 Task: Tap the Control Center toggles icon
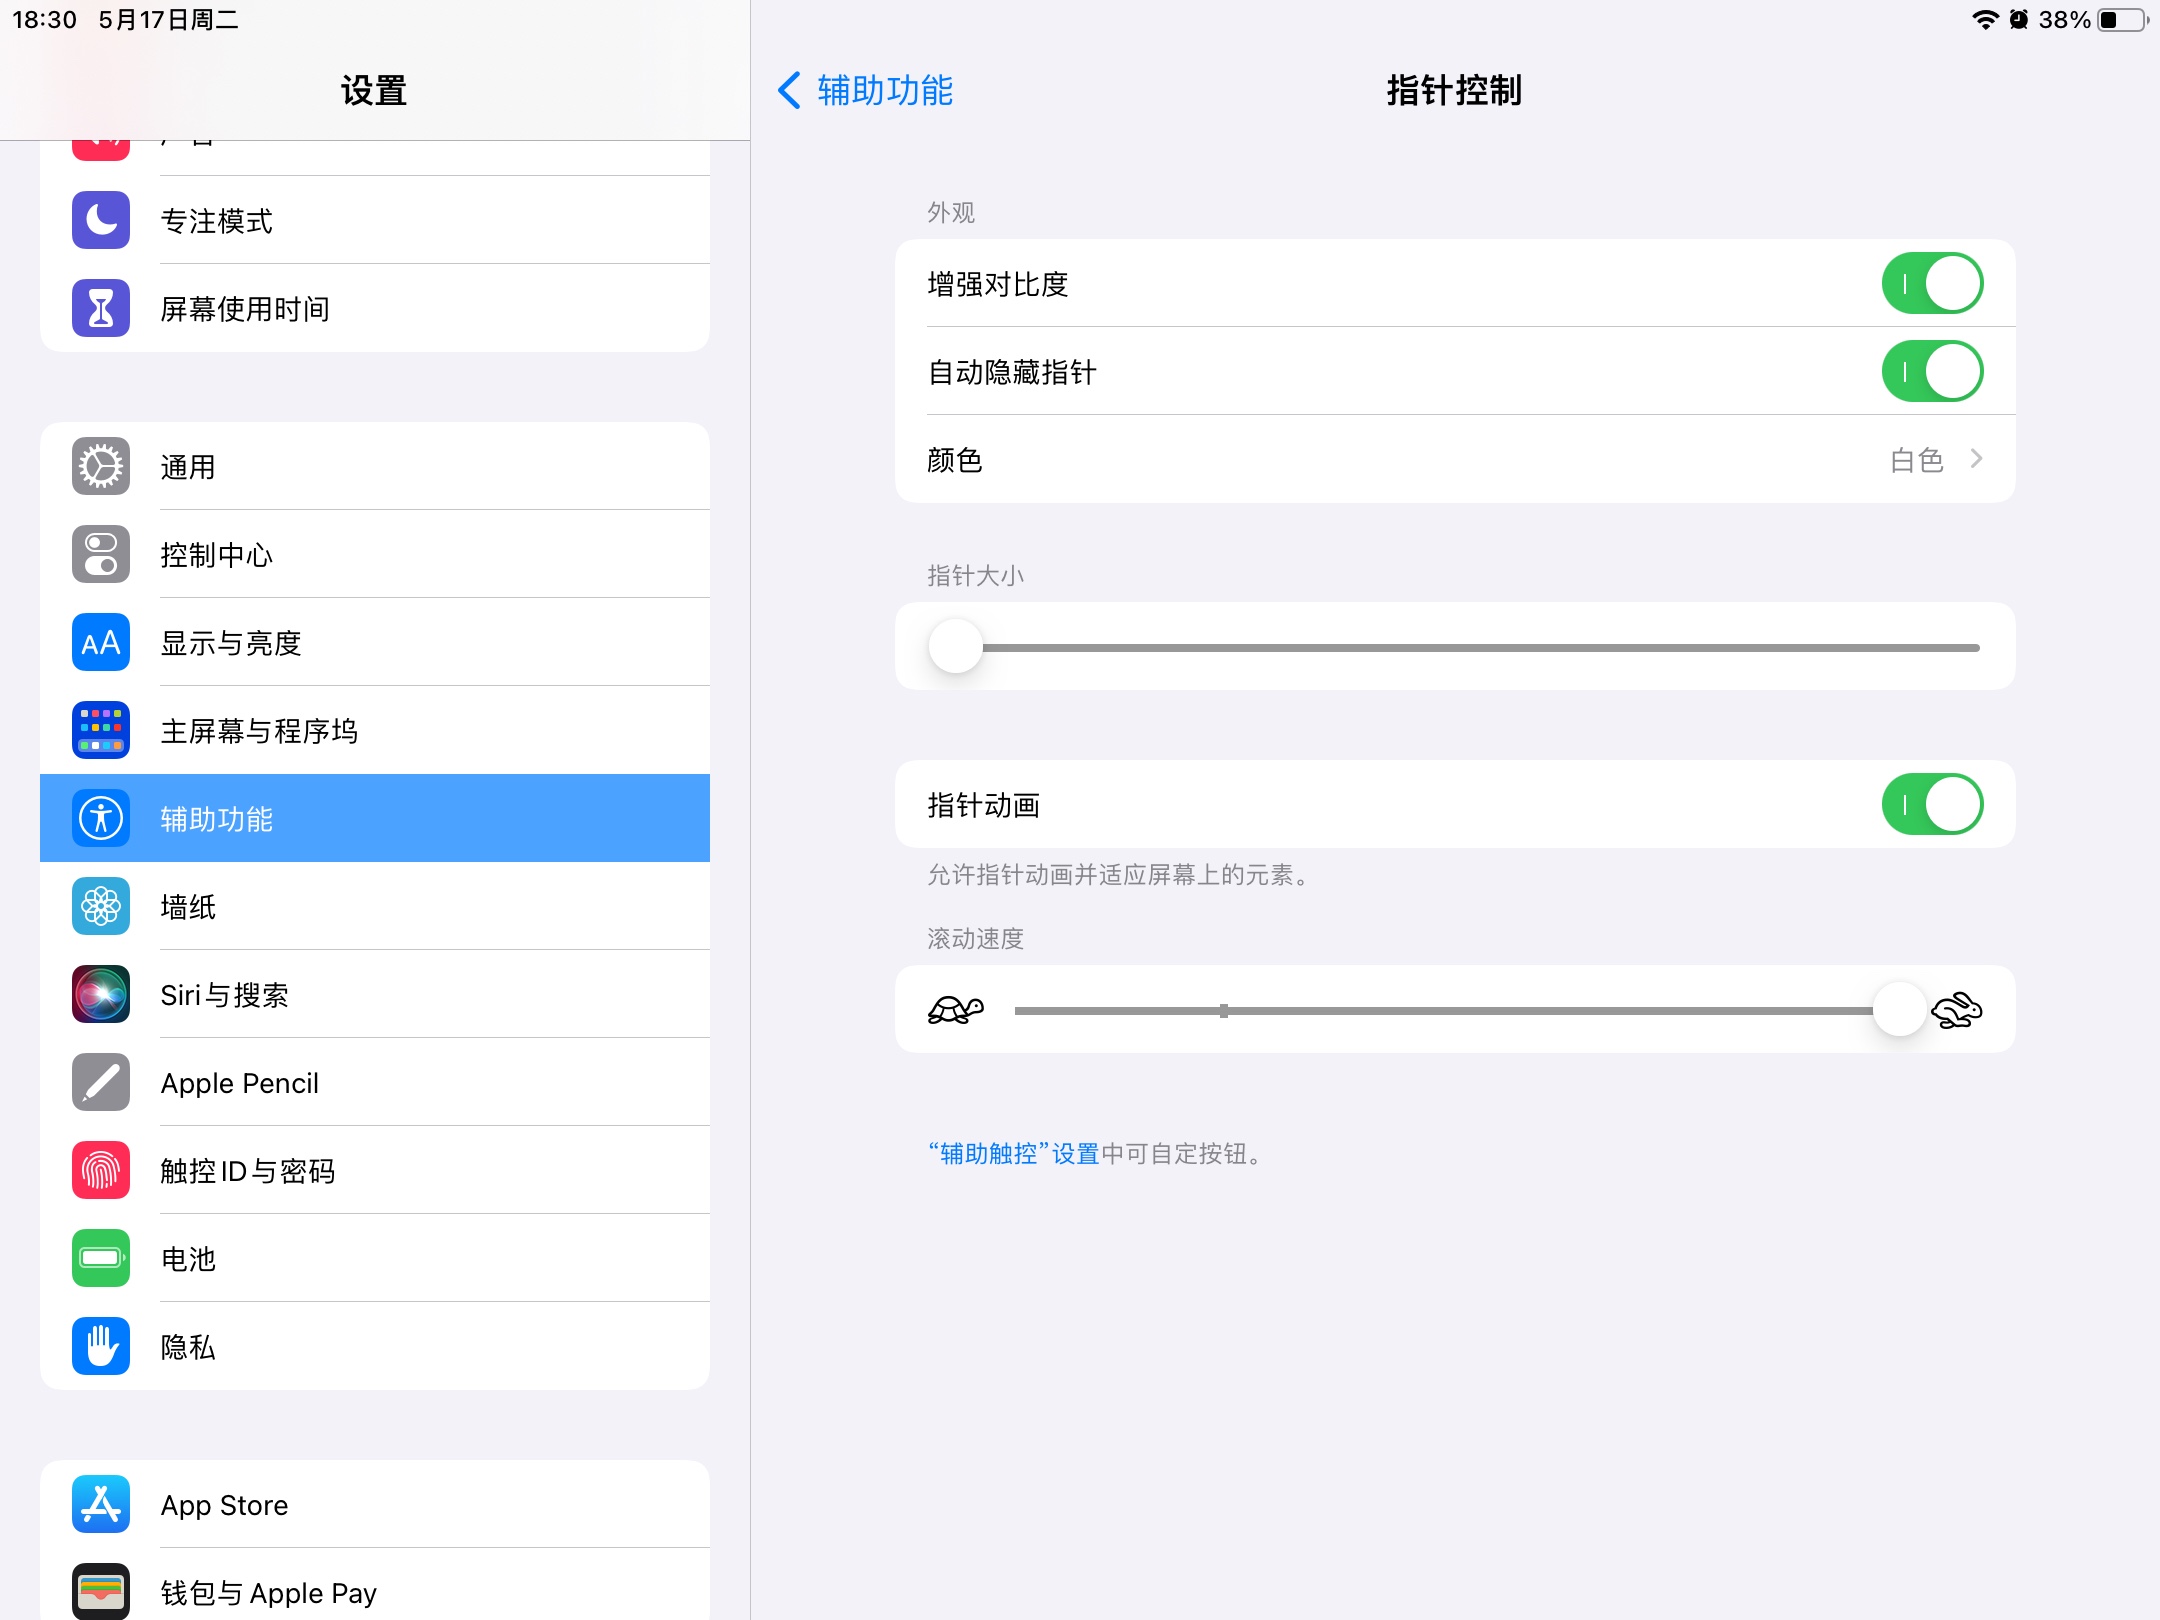101,554
